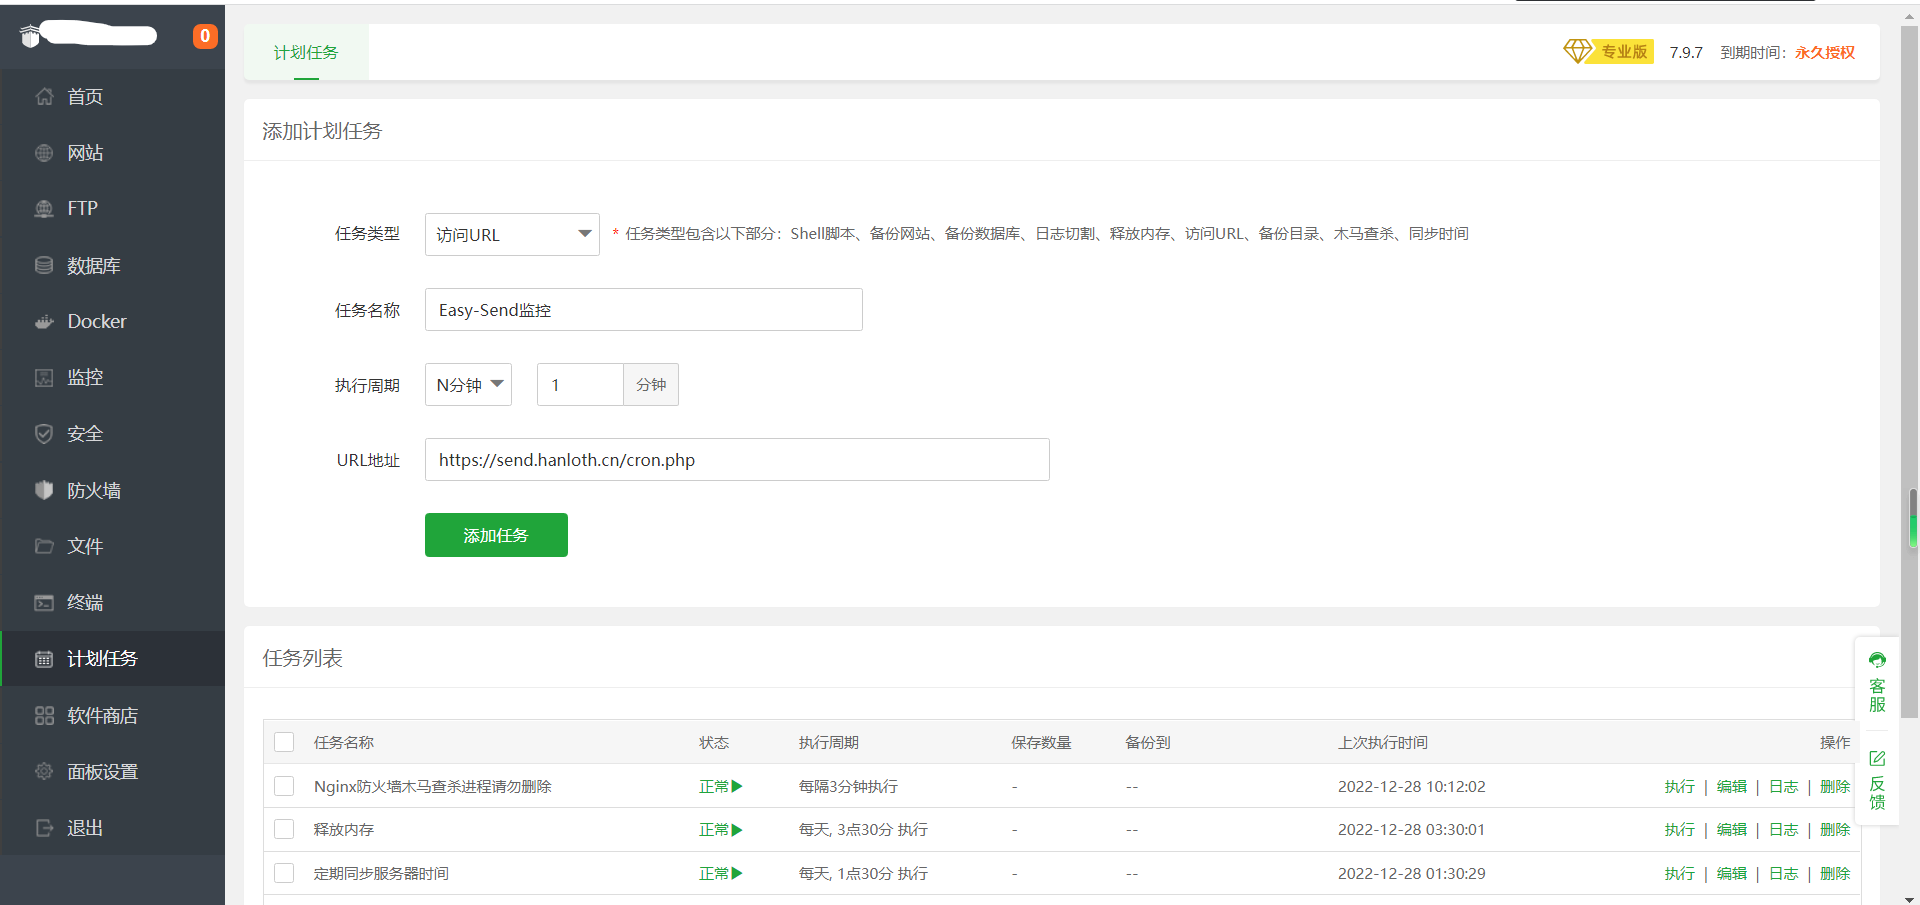Click 删除 for the 释放内存 task

click(1835, 830)
